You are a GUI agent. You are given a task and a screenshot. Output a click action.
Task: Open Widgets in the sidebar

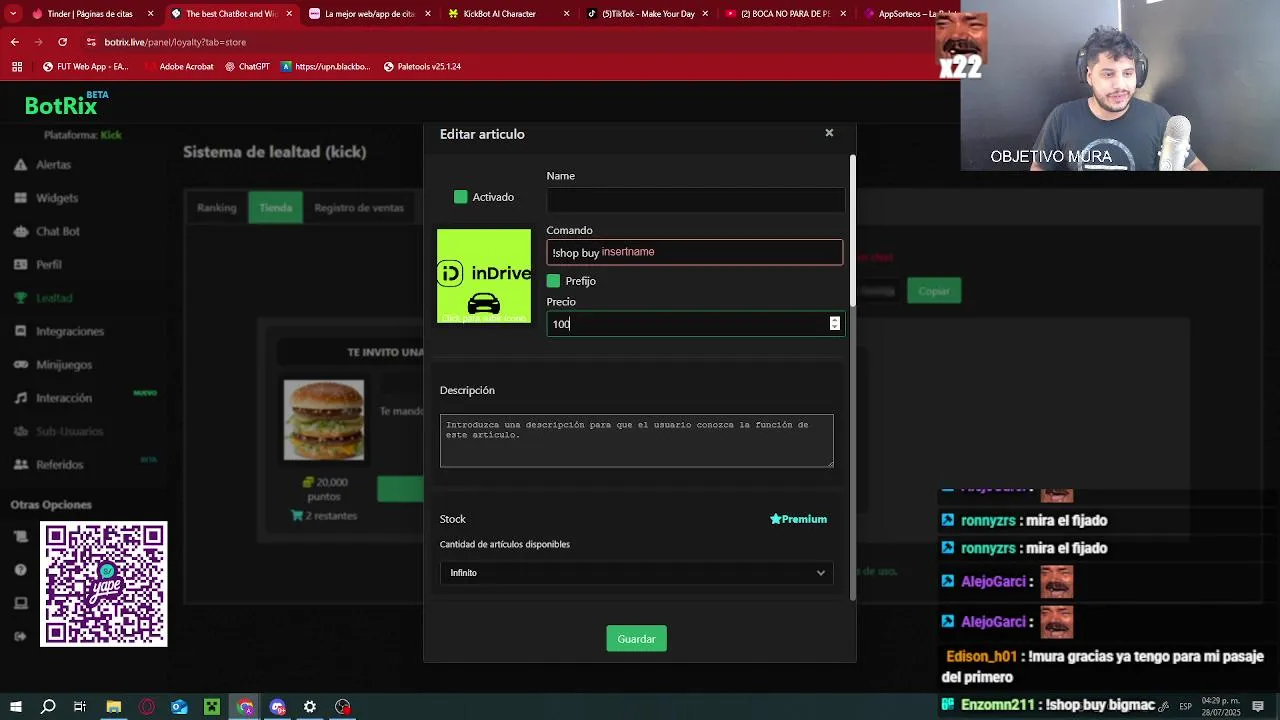[x=57, y=198]
